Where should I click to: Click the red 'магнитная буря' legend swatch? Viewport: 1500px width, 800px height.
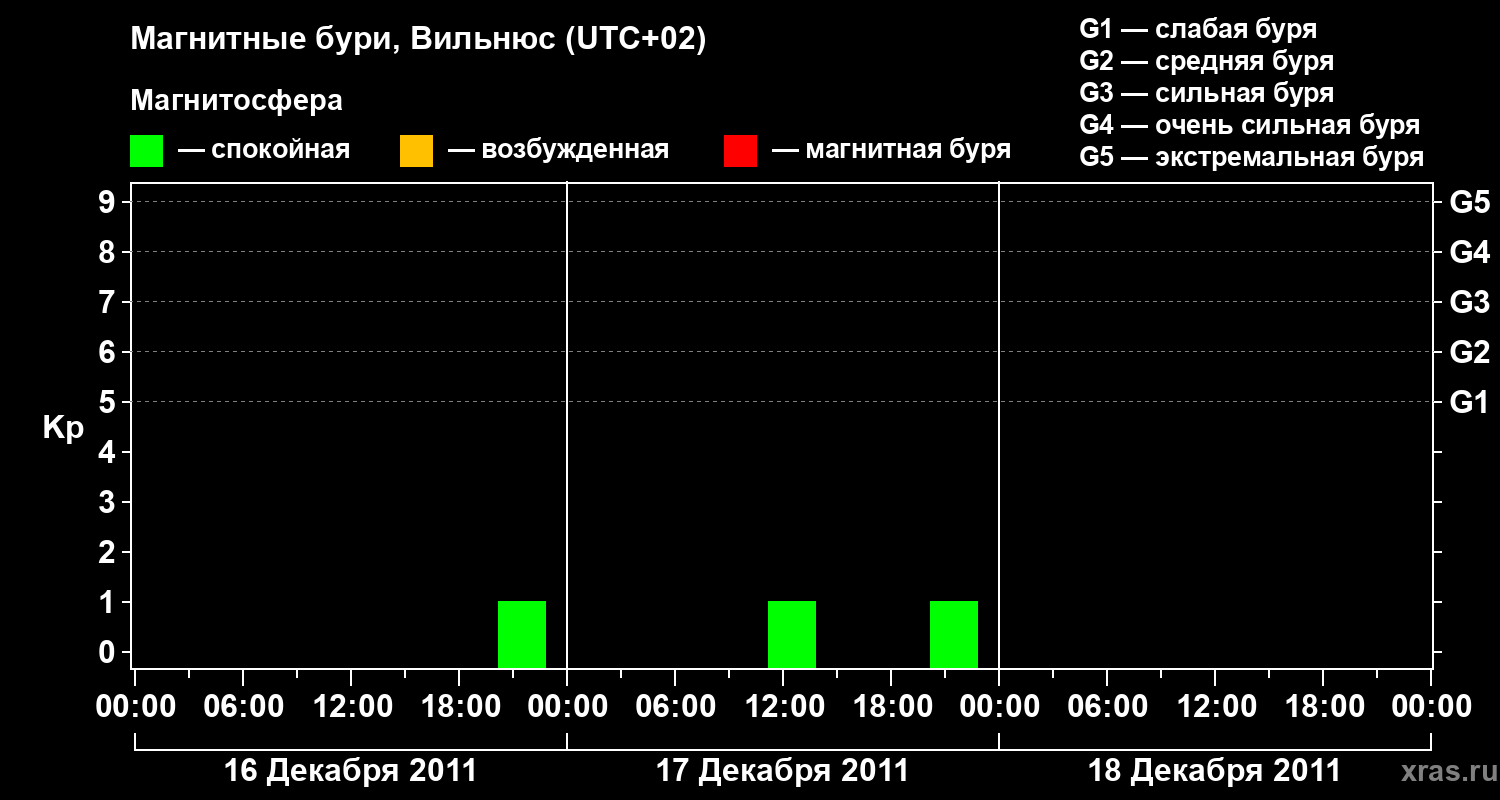740,150
